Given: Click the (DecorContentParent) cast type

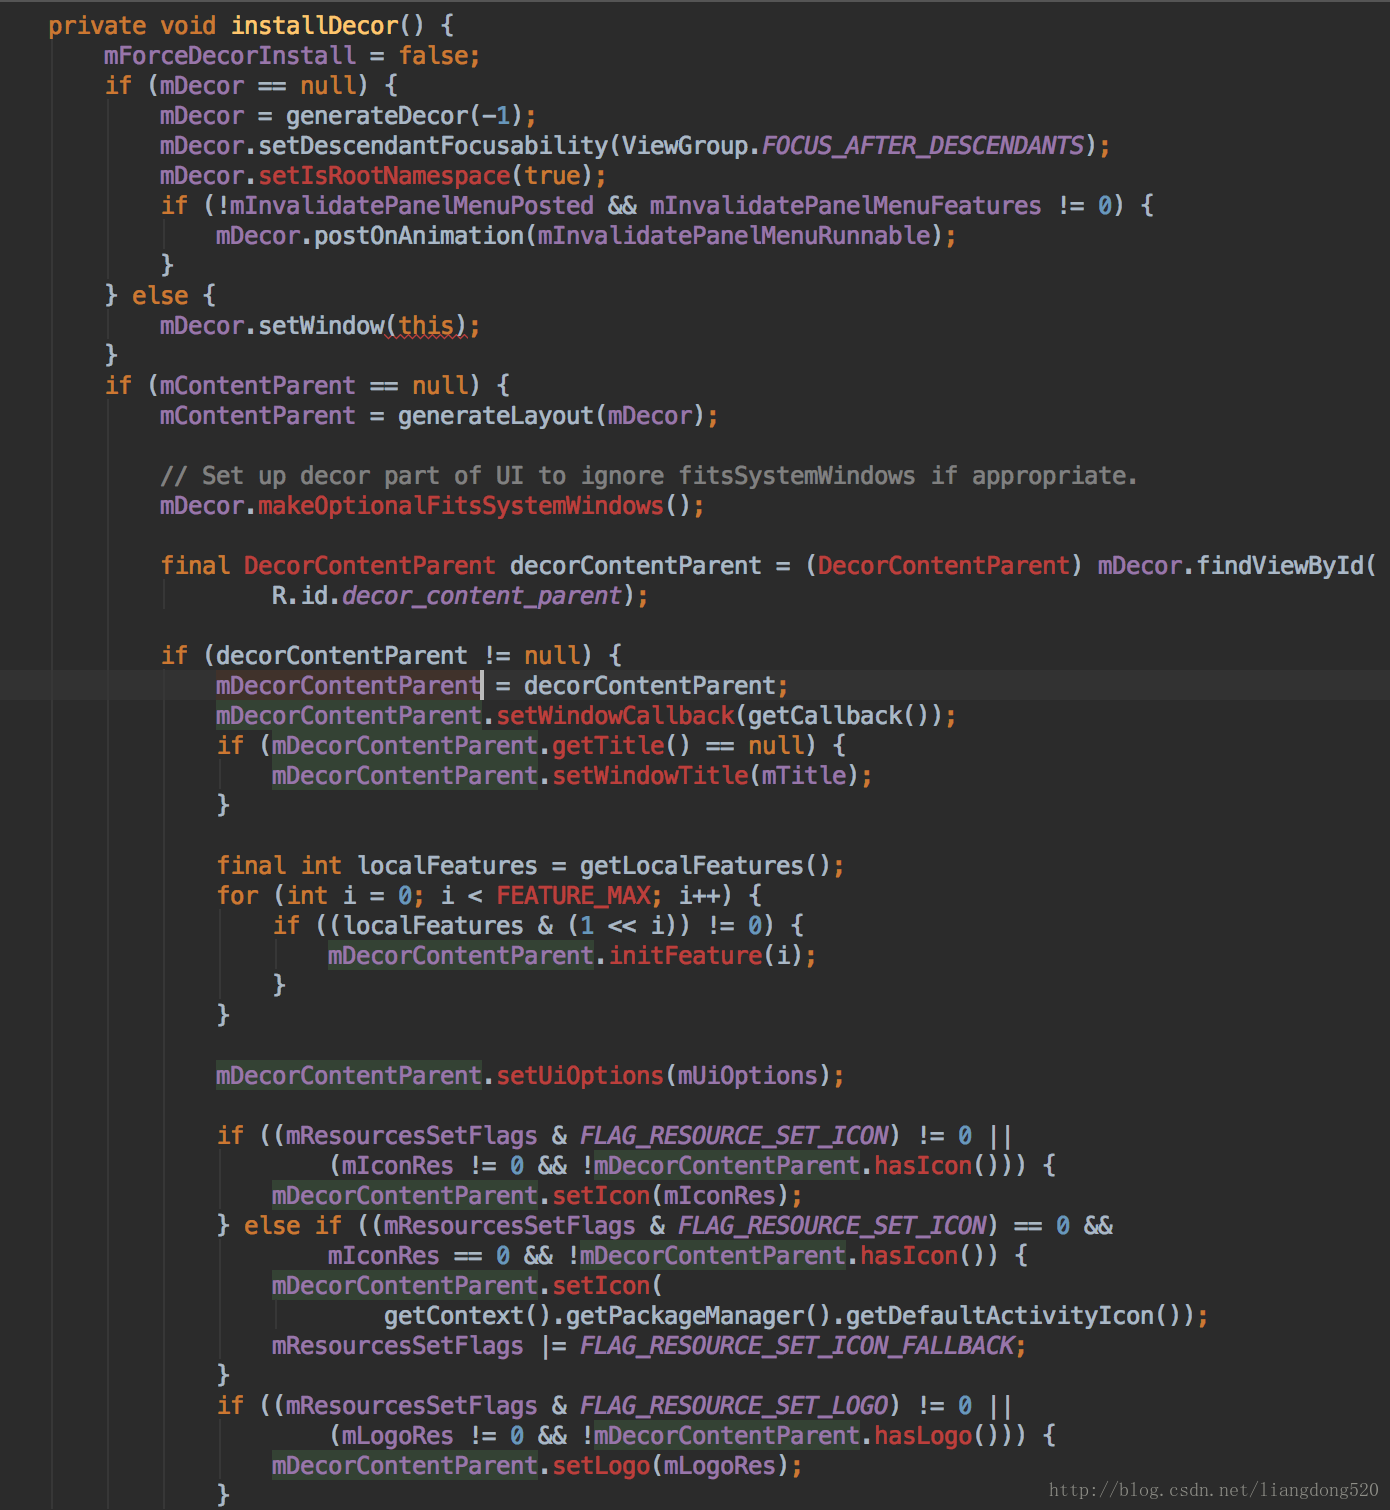Looking at the screenshot, I should (x=944, y=566).
